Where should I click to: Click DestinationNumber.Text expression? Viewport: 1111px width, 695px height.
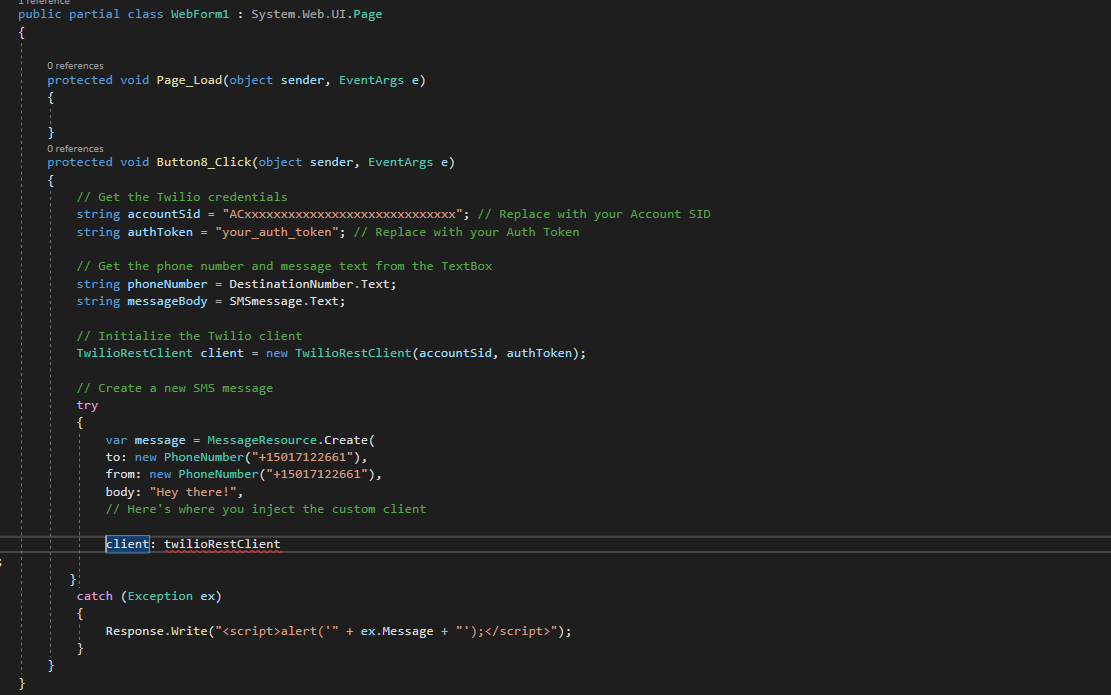click(x=309, y=284)
